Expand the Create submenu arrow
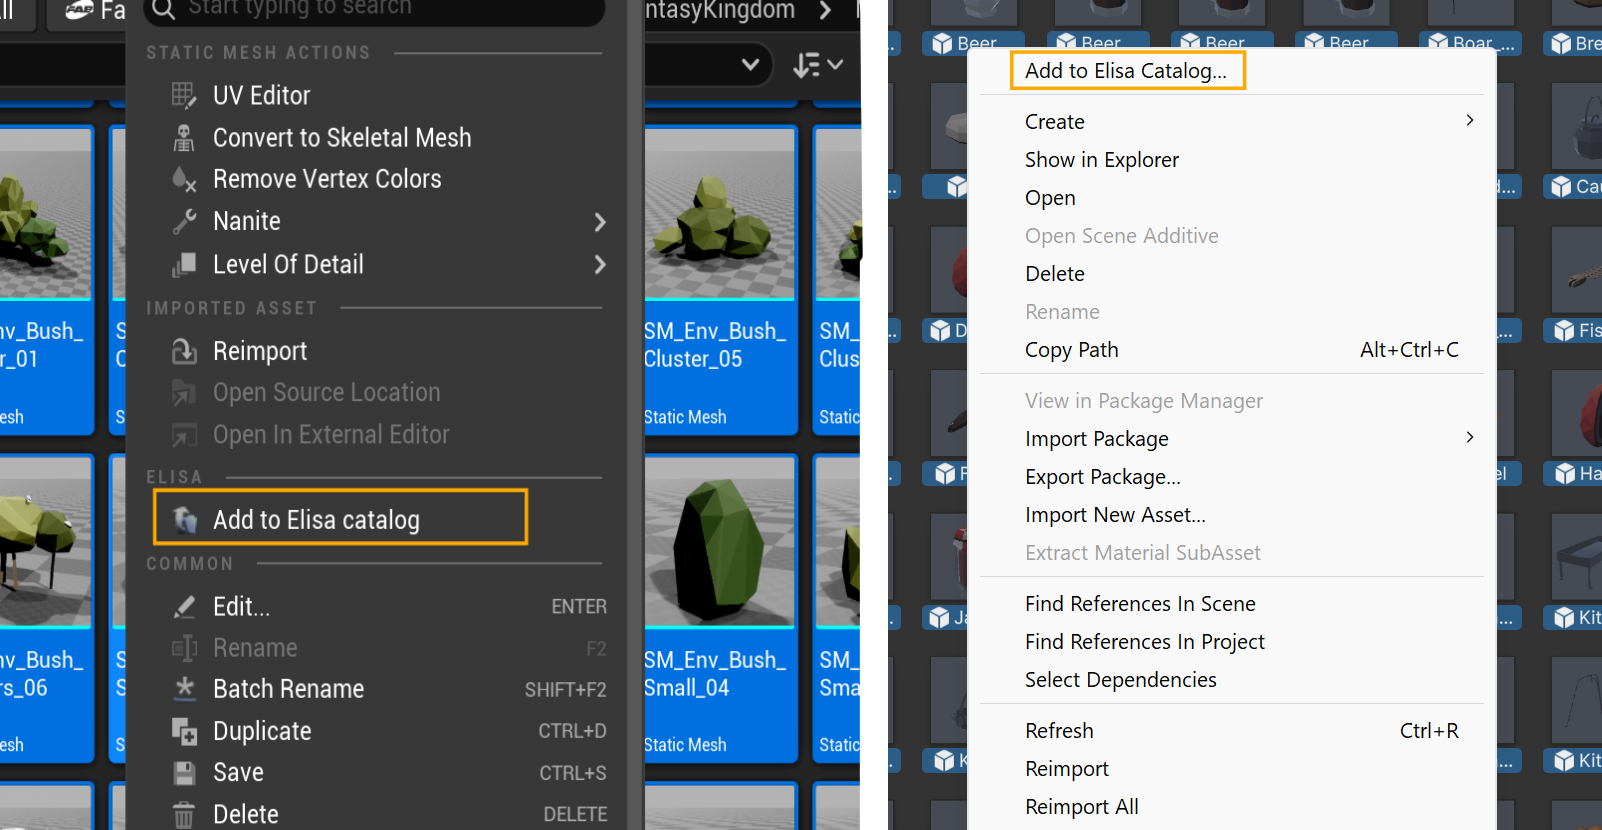This screenshot has height=830, width=1602. (x=1469, y=120)
